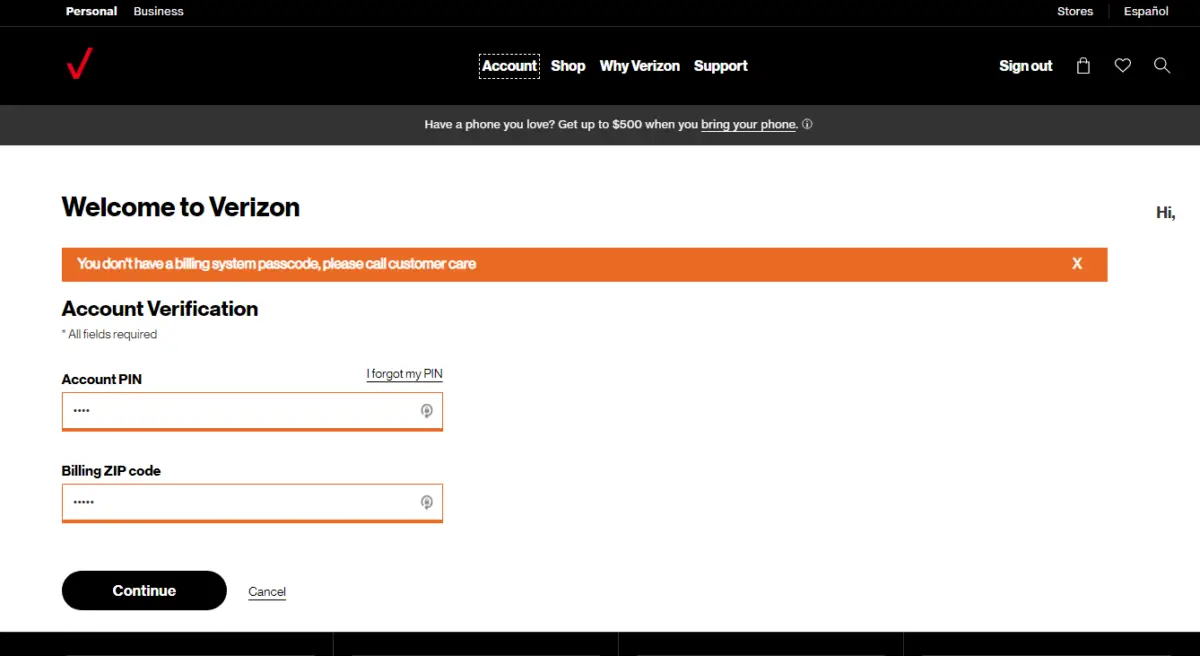Click password manager icon in Account PIN field
This screenshot has height=656, width=1200.
pyautogui.click(x=426, y=411)
